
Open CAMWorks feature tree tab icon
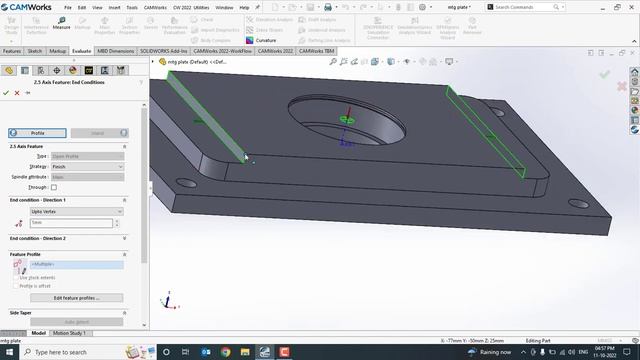[89, 71]
